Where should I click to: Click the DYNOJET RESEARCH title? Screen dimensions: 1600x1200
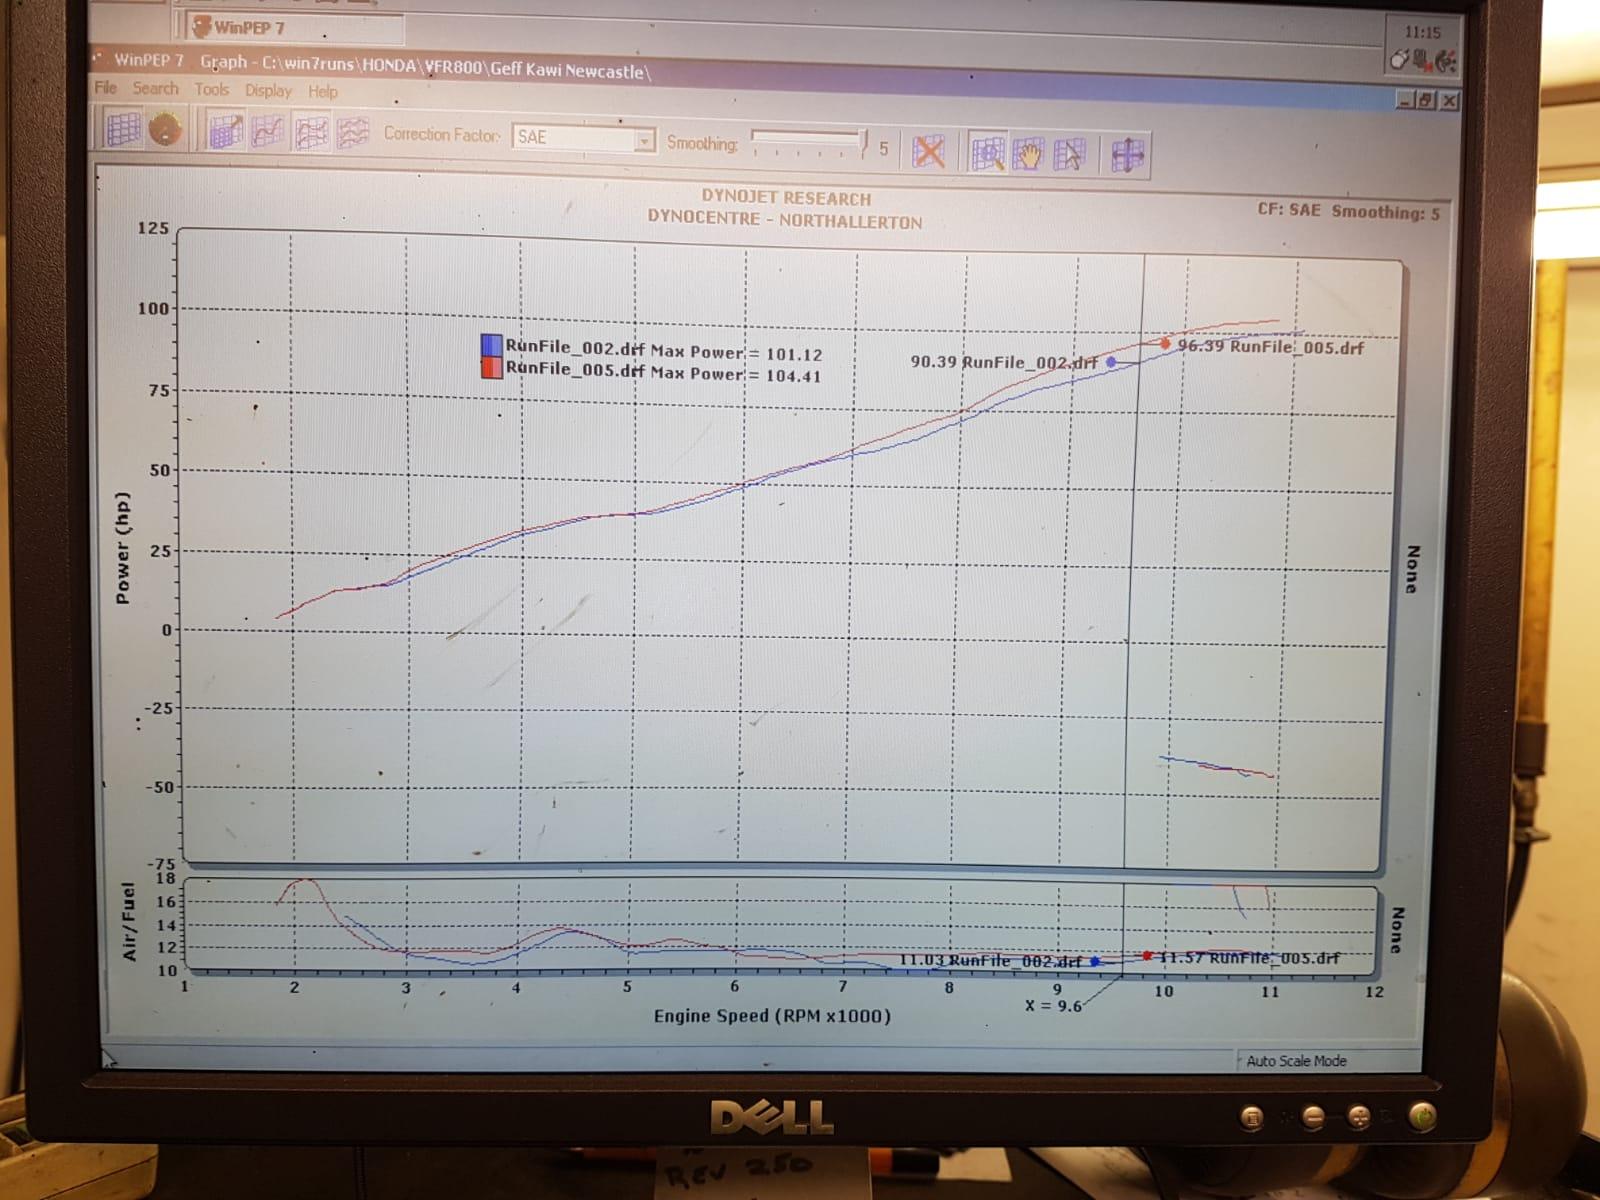786,198
